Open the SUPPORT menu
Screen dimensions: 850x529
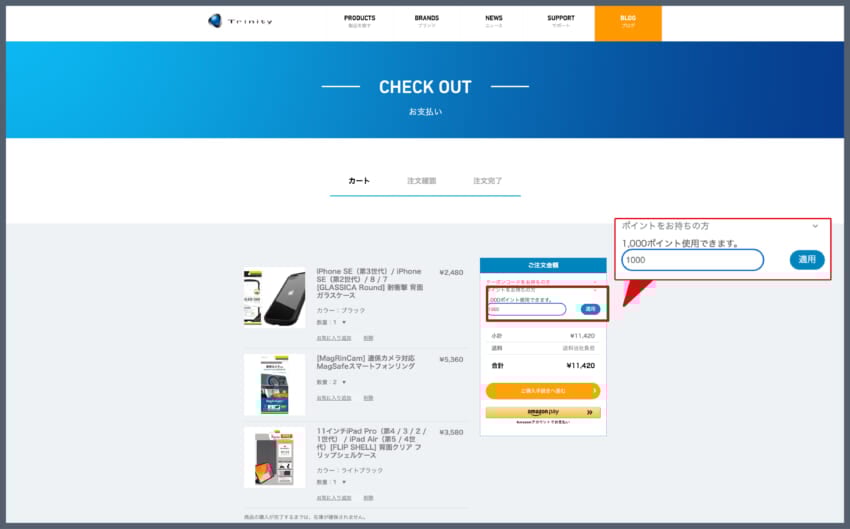click(561, 21)
